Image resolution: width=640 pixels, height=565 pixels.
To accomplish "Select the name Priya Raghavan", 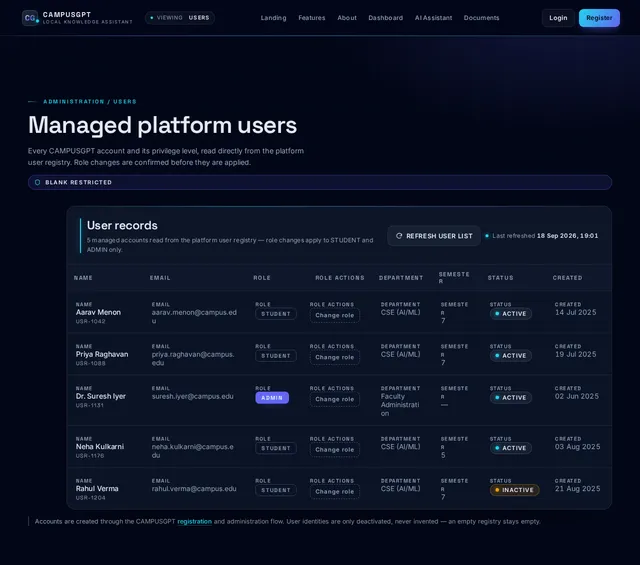I will point(102,354).
